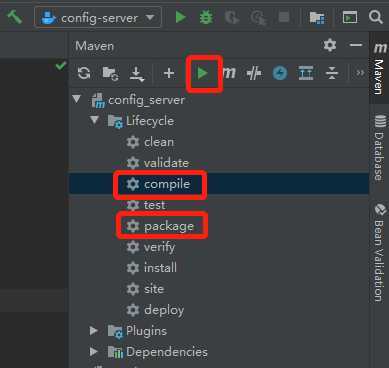389x368 pixels.
Task: Execute Maven goal 'm' icon
Action: click(x=229, y=73)
